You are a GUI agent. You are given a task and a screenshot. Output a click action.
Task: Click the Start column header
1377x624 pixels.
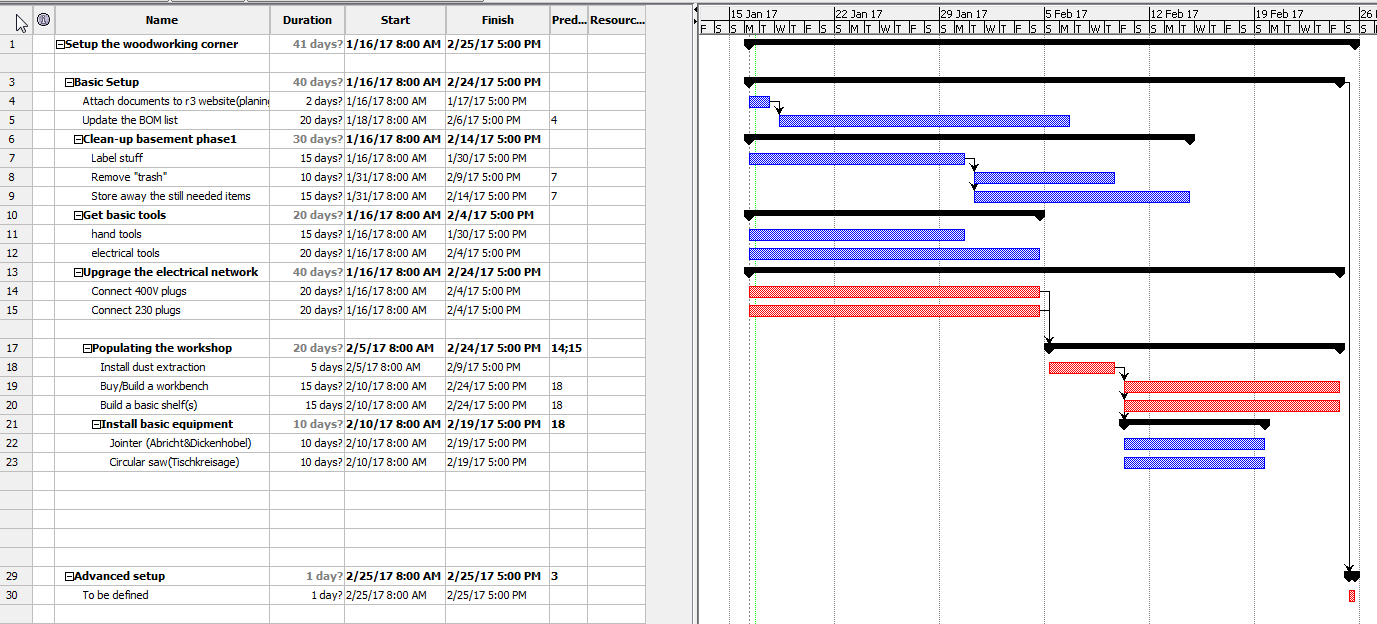(394, 19)
